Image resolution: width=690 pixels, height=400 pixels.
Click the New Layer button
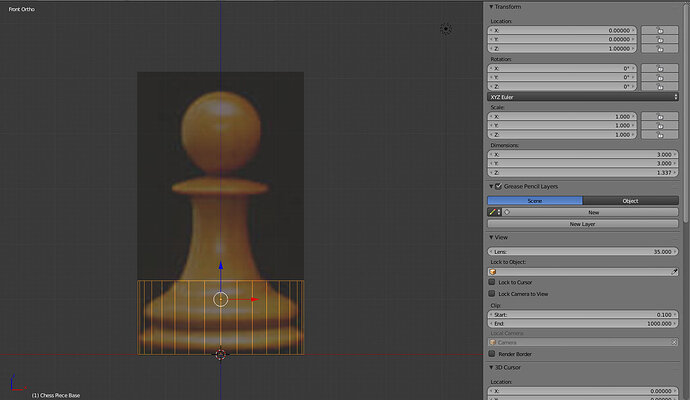click(x=582, y=224)
